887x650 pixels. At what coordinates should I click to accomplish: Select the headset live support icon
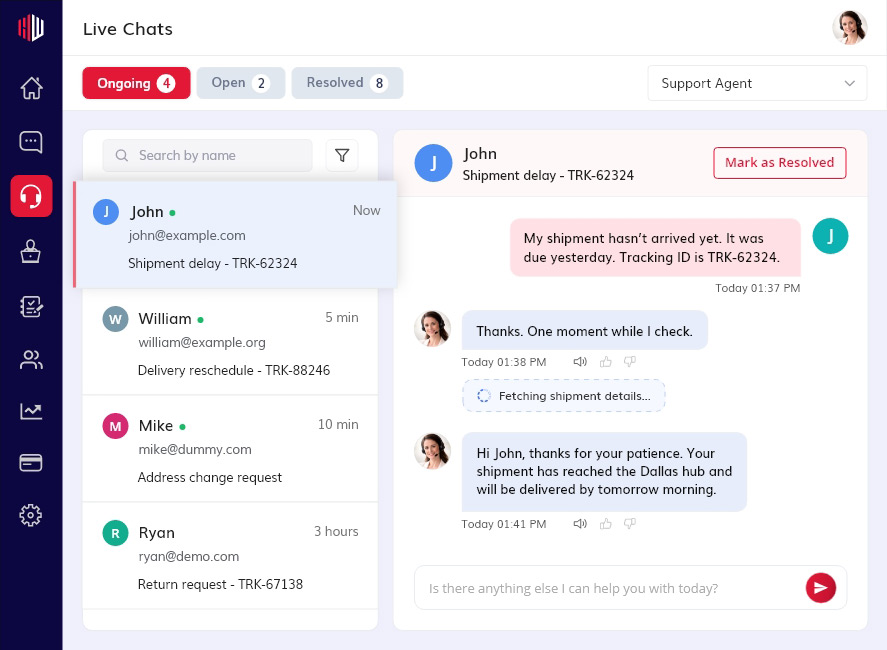coord(31,196)
